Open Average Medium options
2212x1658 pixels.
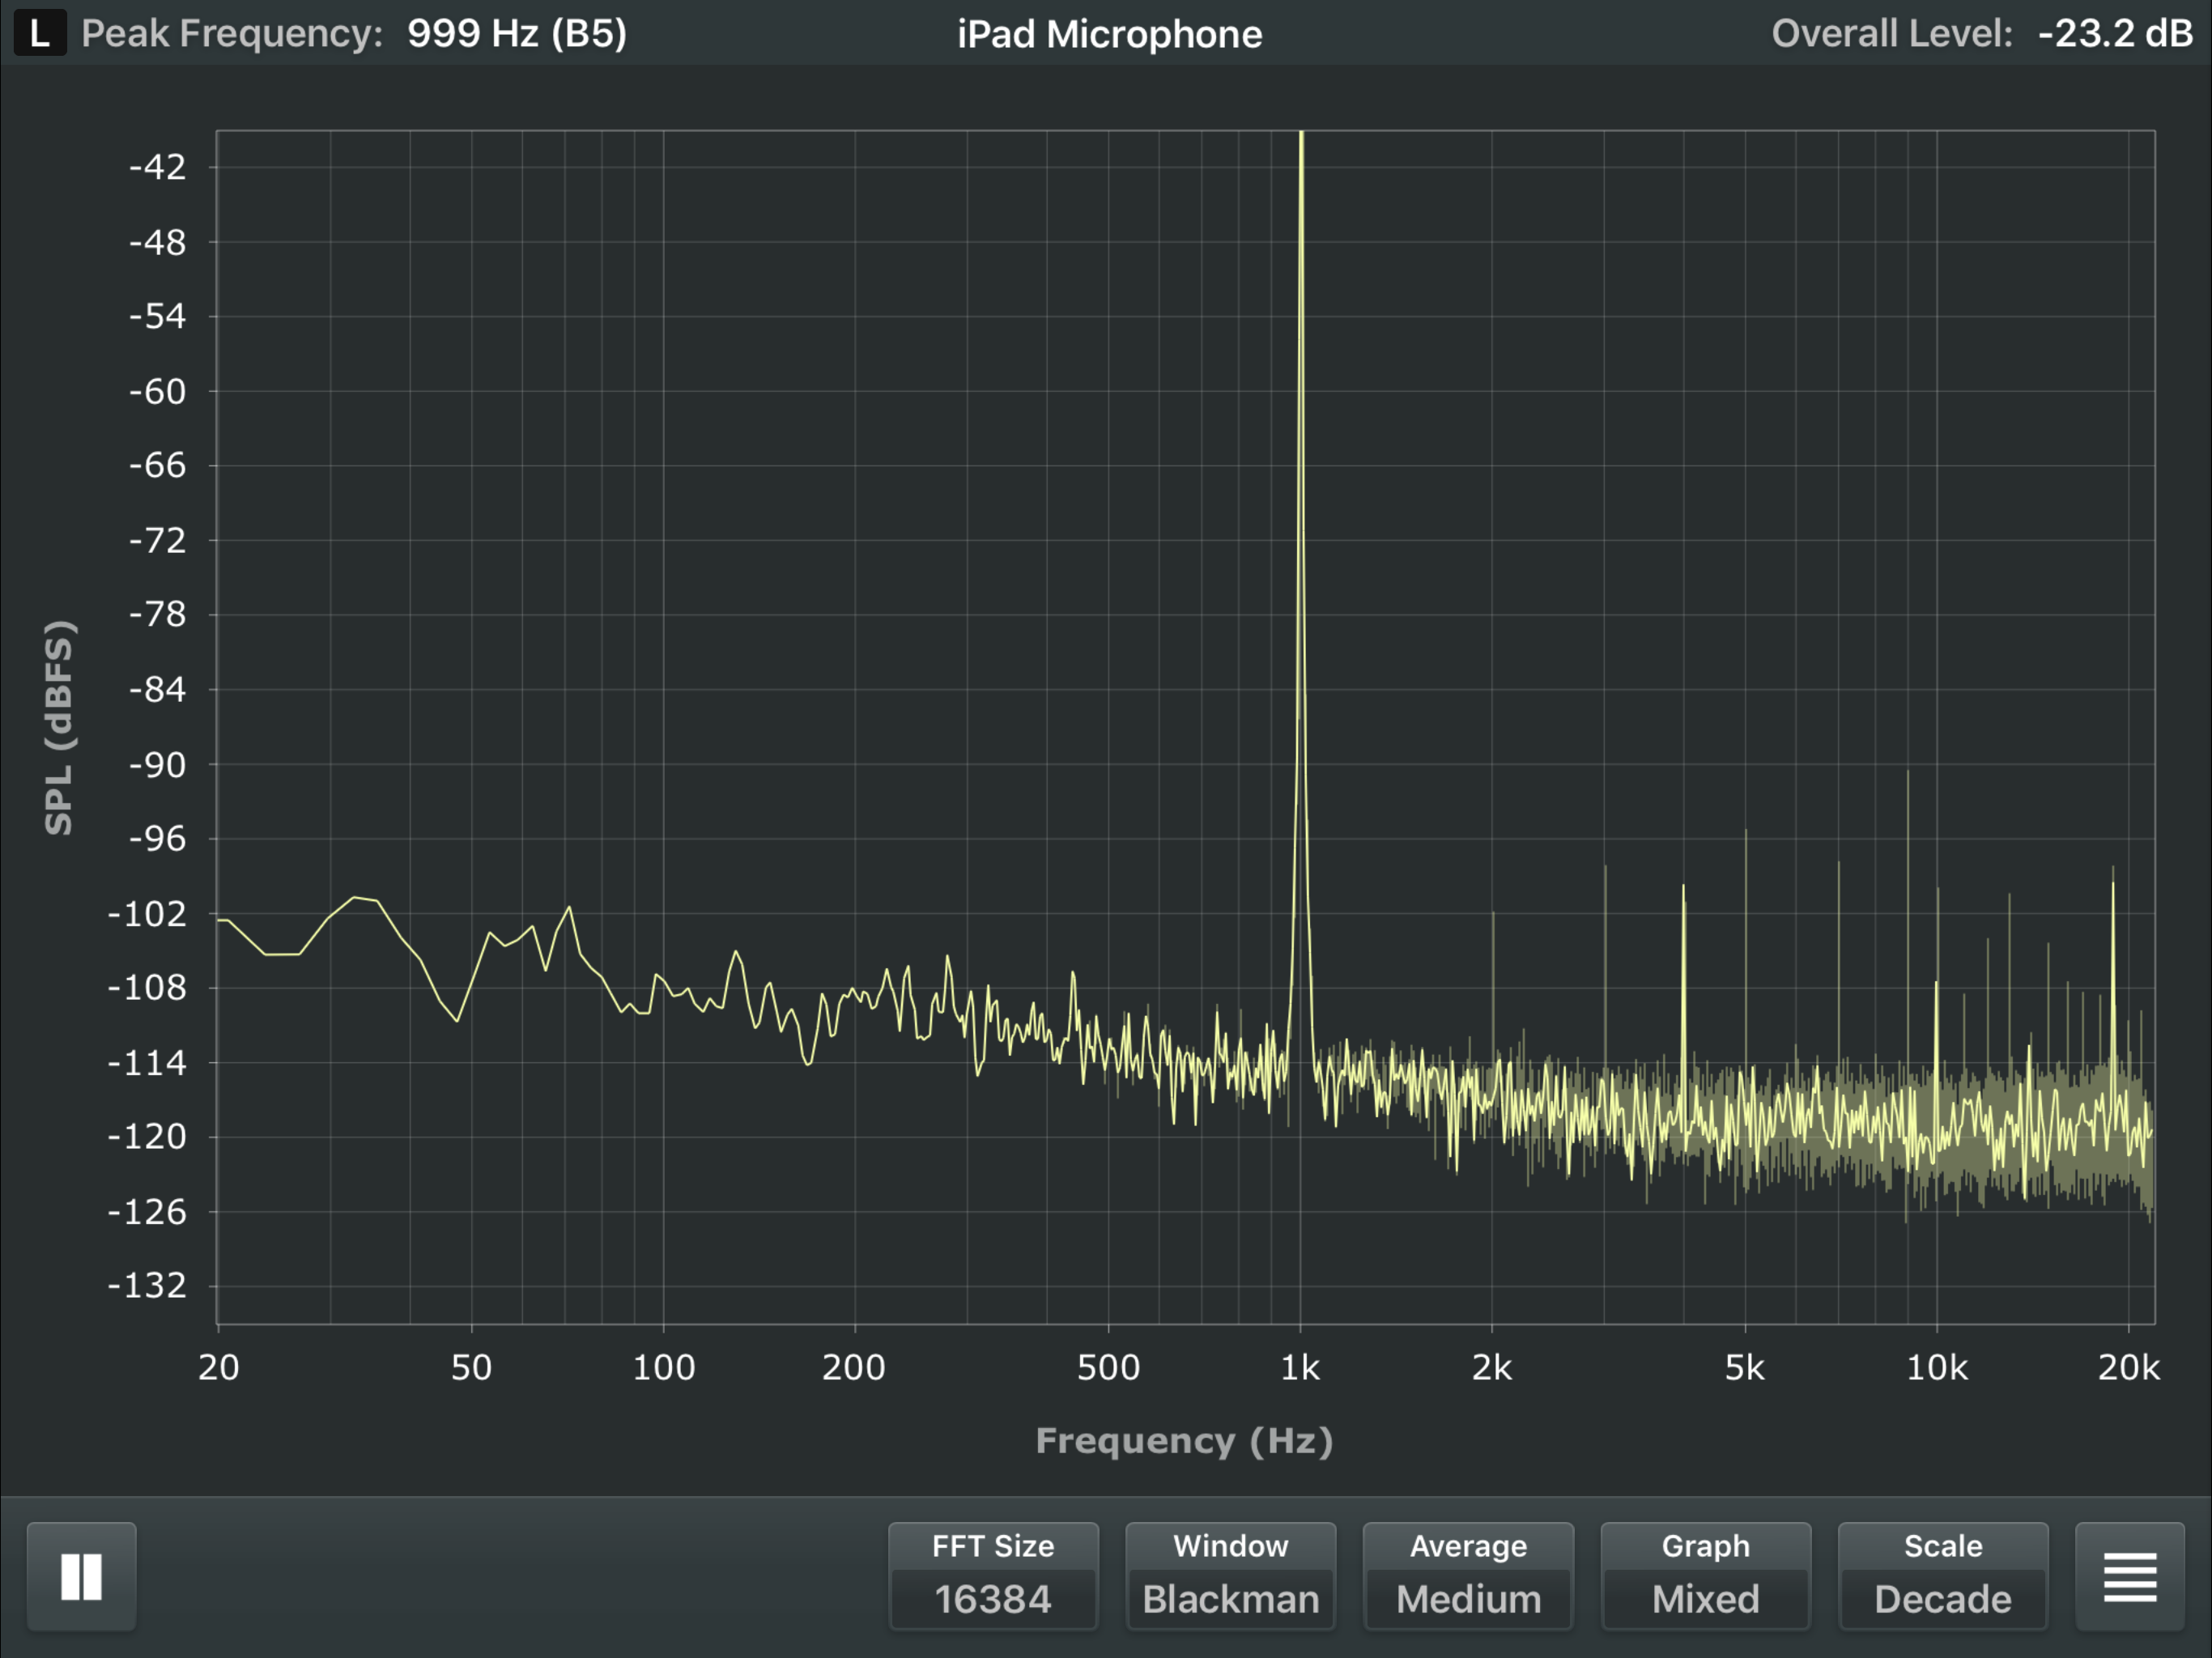(x=1467, y=1576)
